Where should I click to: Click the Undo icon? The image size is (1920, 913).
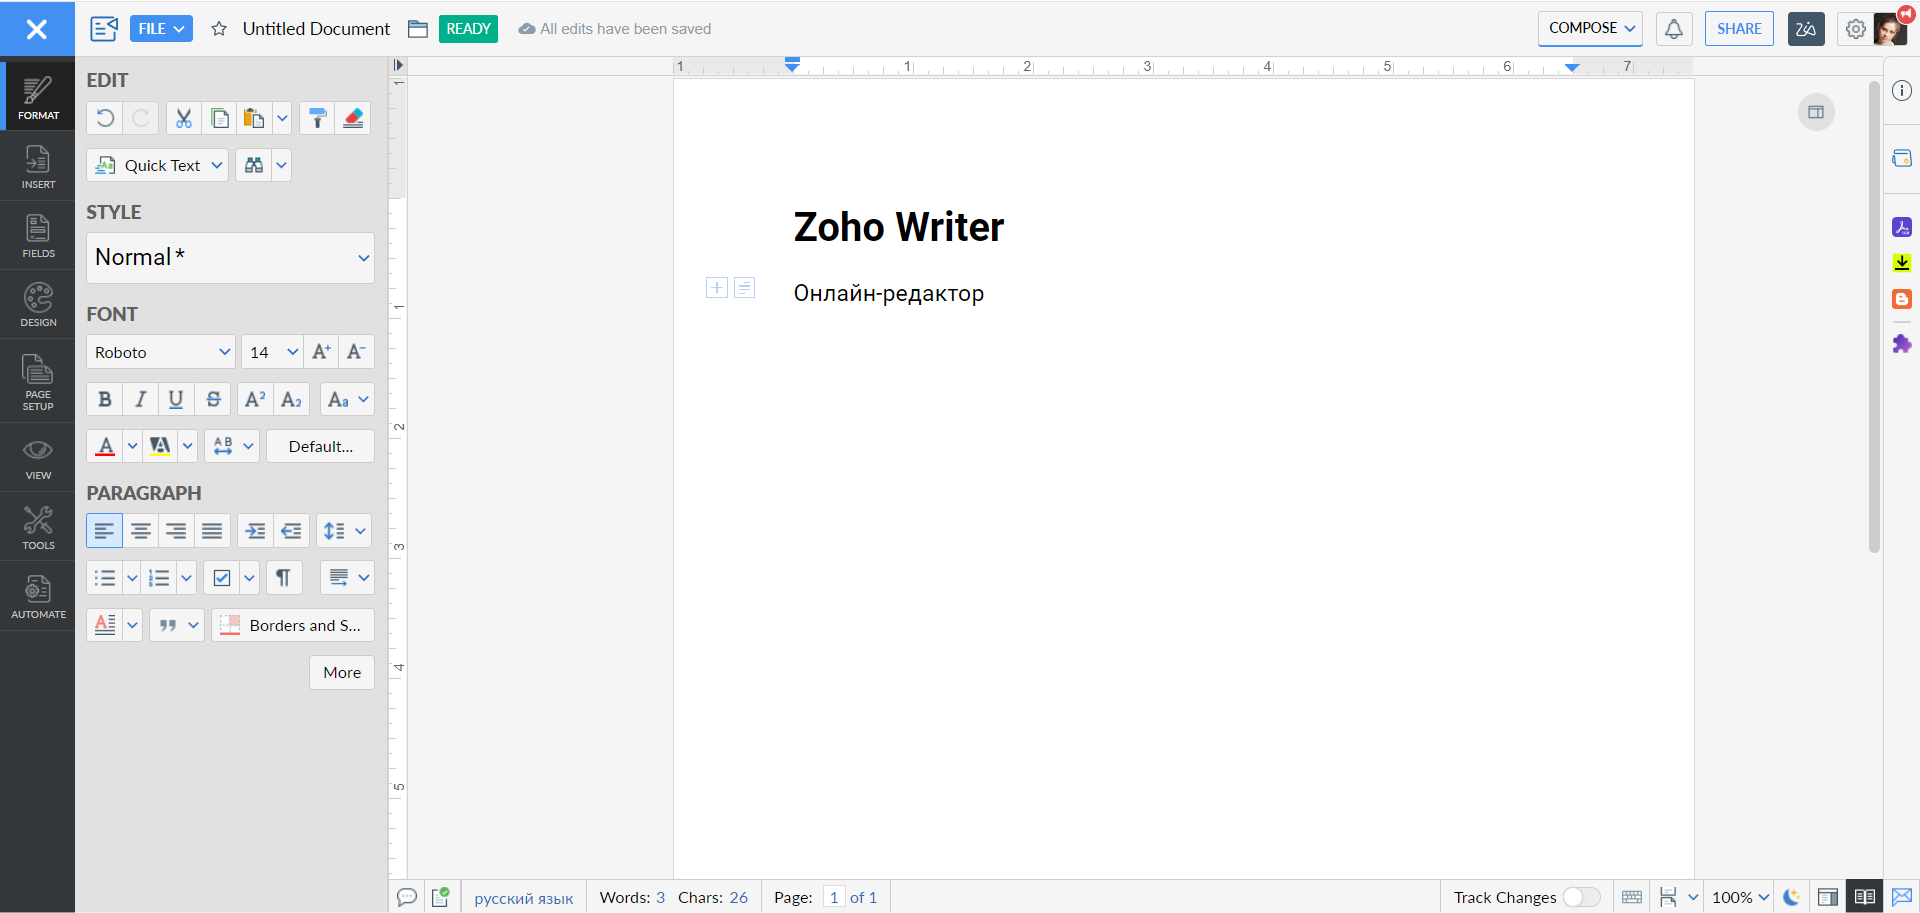point(105,118)
